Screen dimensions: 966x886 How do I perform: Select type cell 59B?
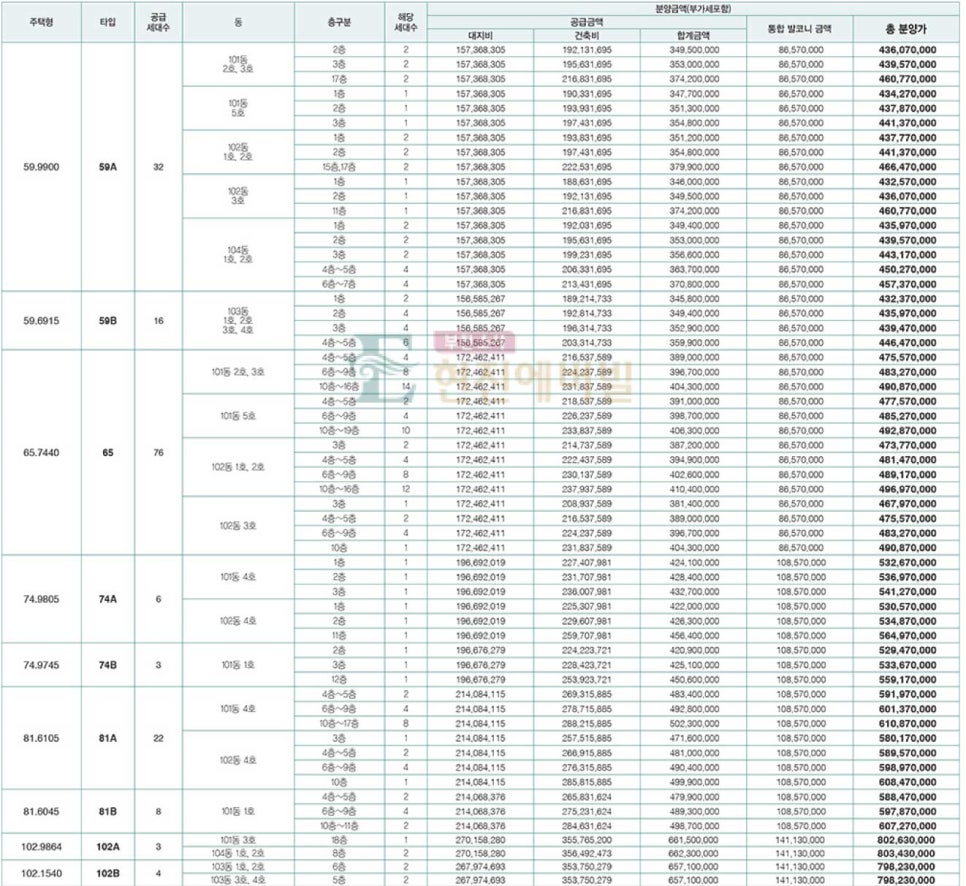tap(108, 320)
